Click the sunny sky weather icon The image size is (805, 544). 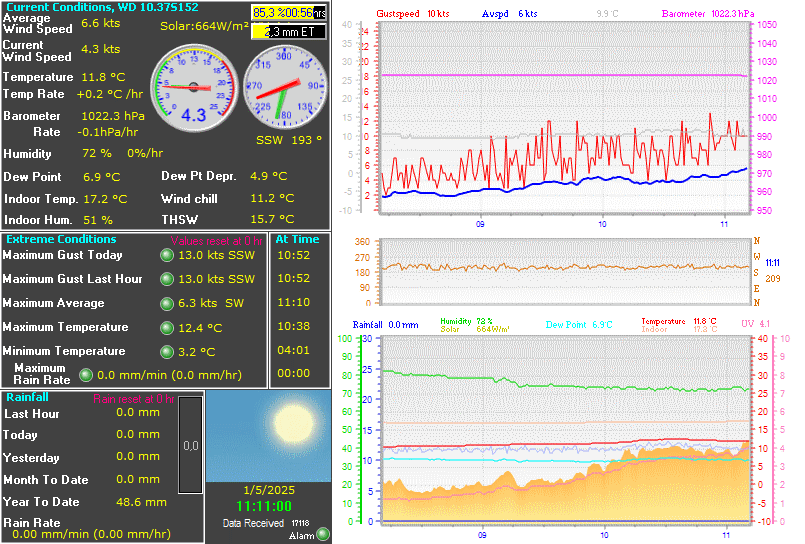269,436
